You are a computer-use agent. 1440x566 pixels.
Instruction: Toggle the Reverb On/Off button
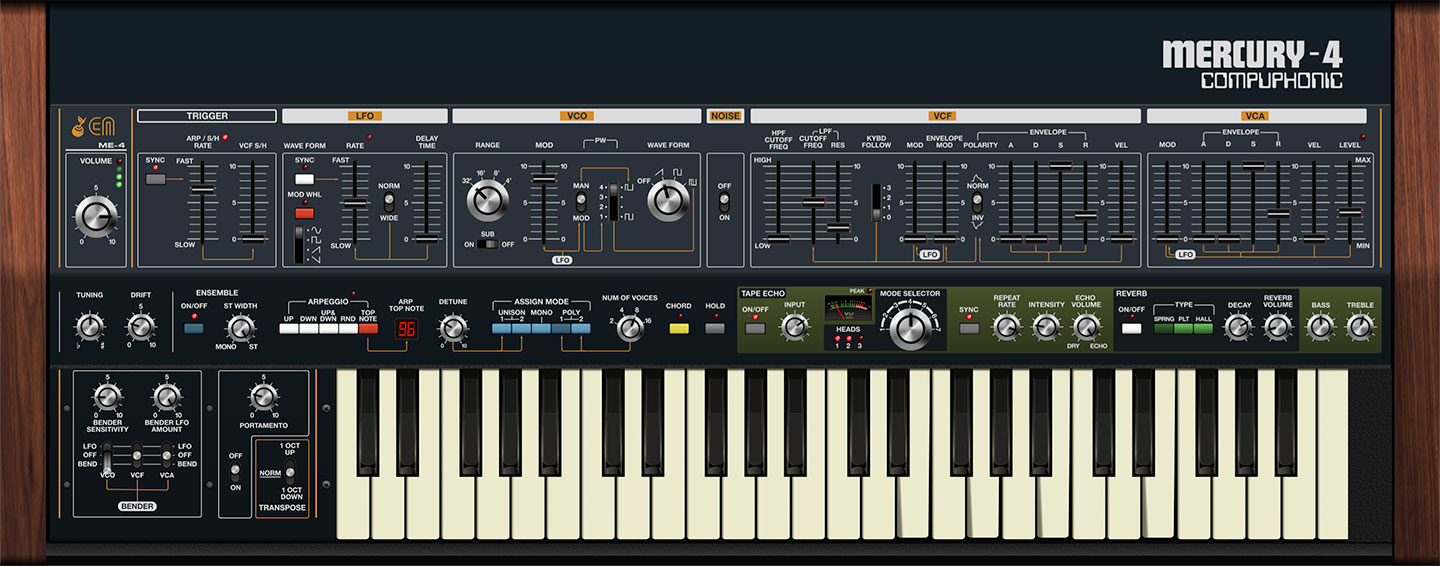[x=1131, y=328]
